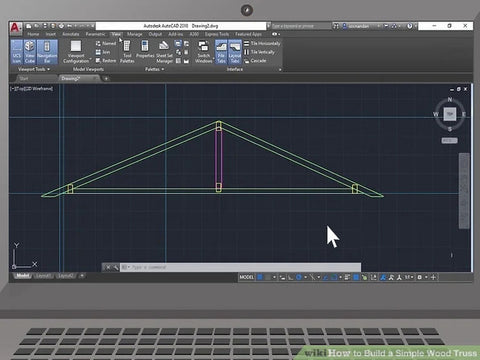
Task: Click the Undo arrow in quick access toolbar
Action: 69,26
